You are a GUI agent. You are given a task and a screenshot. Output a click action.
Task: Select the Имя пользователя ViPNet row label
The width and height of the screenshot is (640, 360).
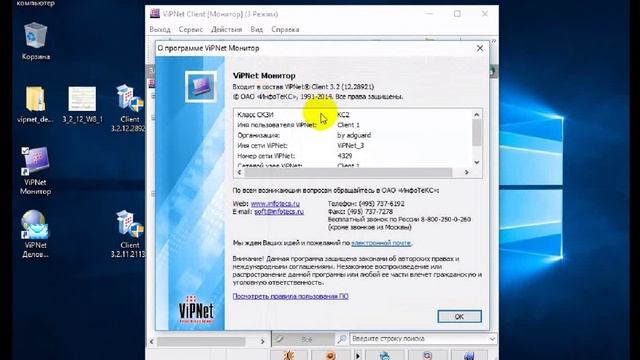277,125
